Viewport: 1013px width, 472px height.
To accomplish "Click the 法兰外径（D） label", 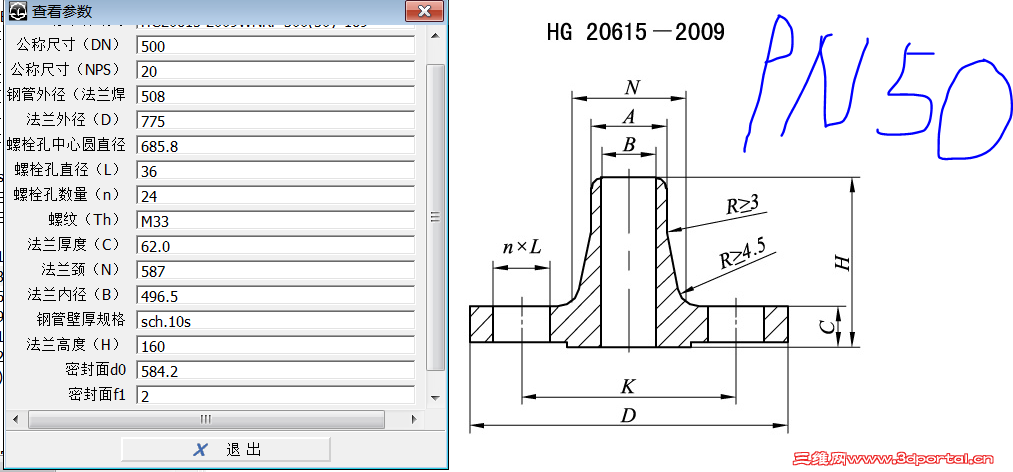I will pyautogui.click(x=74, y=120).
